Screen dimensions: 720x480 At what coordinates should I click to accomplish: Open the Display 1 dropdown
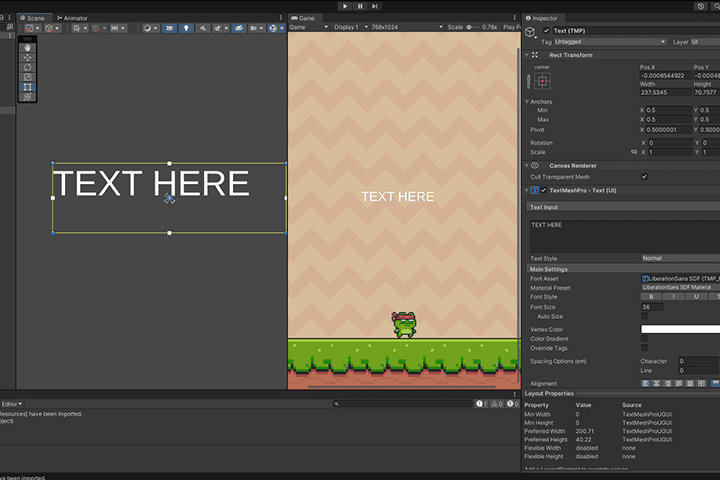(350, 27)
